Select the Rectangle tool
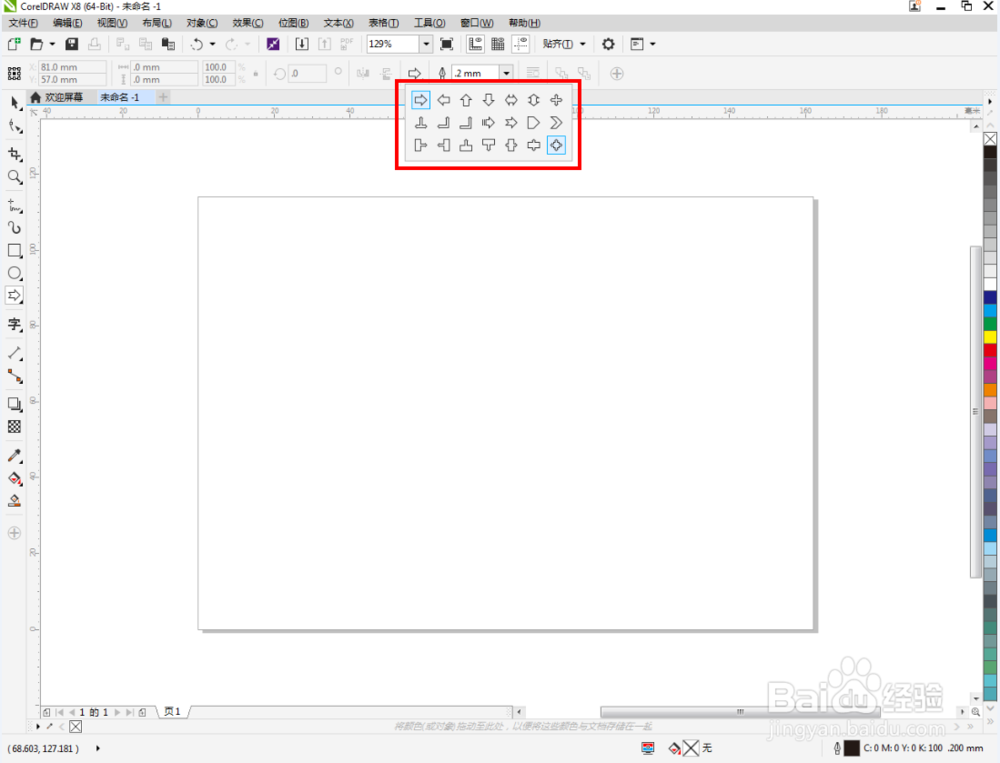This screenshot has width=1000, height=763. (x=14, y=250)
